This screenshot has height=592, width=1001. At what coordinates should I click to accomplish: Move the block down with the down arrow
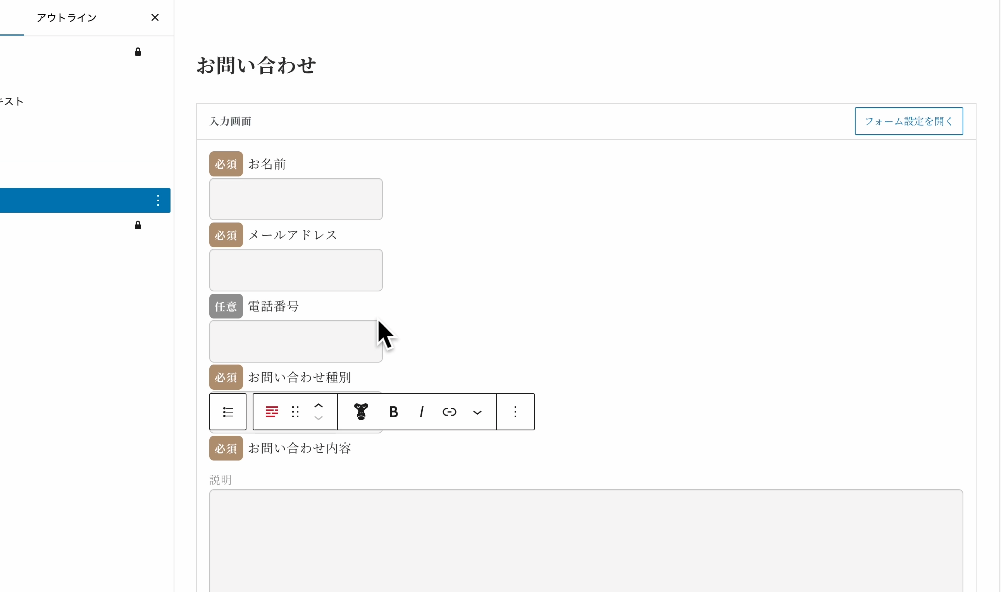pyautogui.click(x=318, y=419)
